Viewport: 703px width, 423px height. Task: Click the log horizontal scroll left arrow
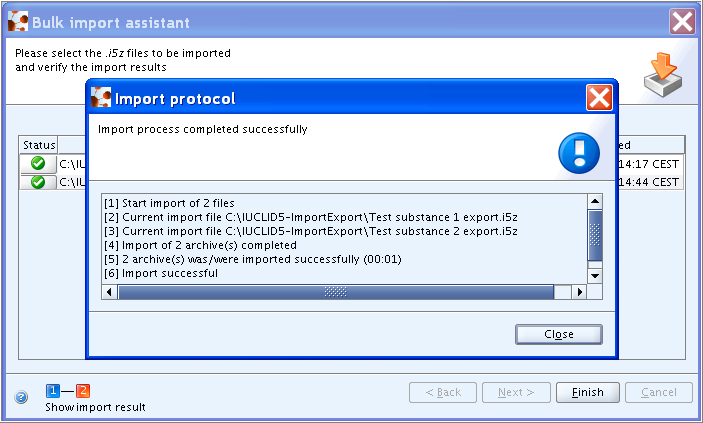[109, 292]
